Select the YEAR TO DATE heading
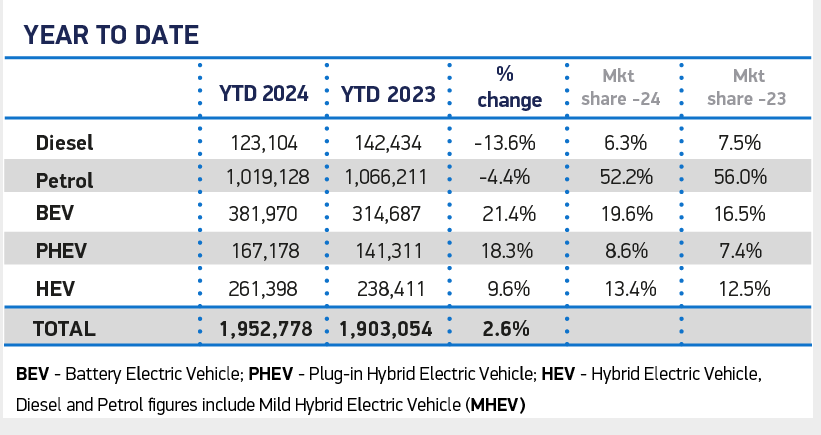The image size is (821, 435). coord(111,36)
